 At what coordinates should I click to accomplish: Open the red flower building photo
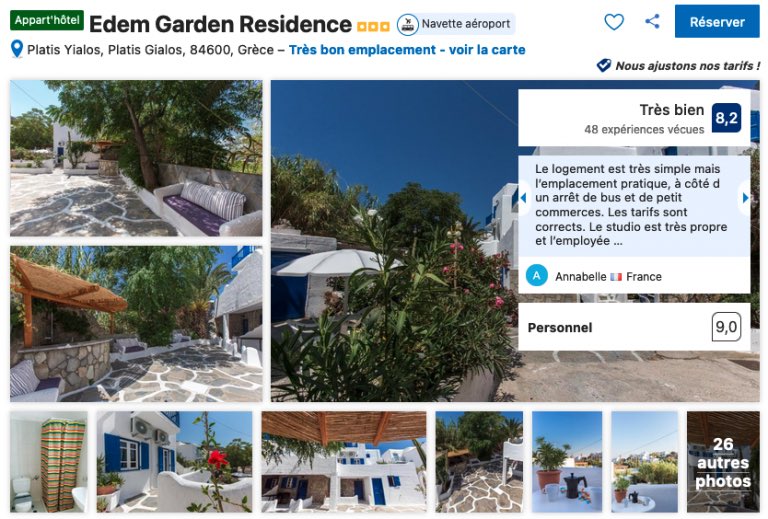[x=174, y=462]
